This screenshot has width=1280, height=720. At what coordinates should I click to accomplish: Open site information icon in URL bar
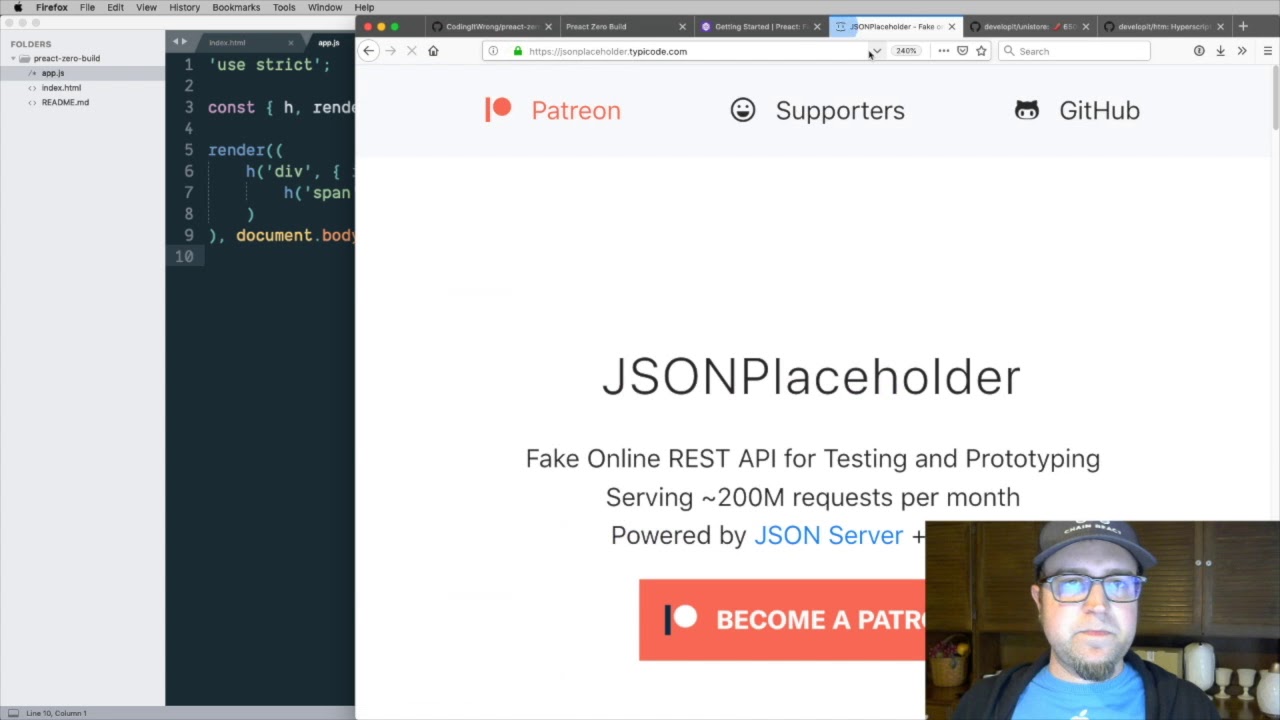click(x=493, y=51)
